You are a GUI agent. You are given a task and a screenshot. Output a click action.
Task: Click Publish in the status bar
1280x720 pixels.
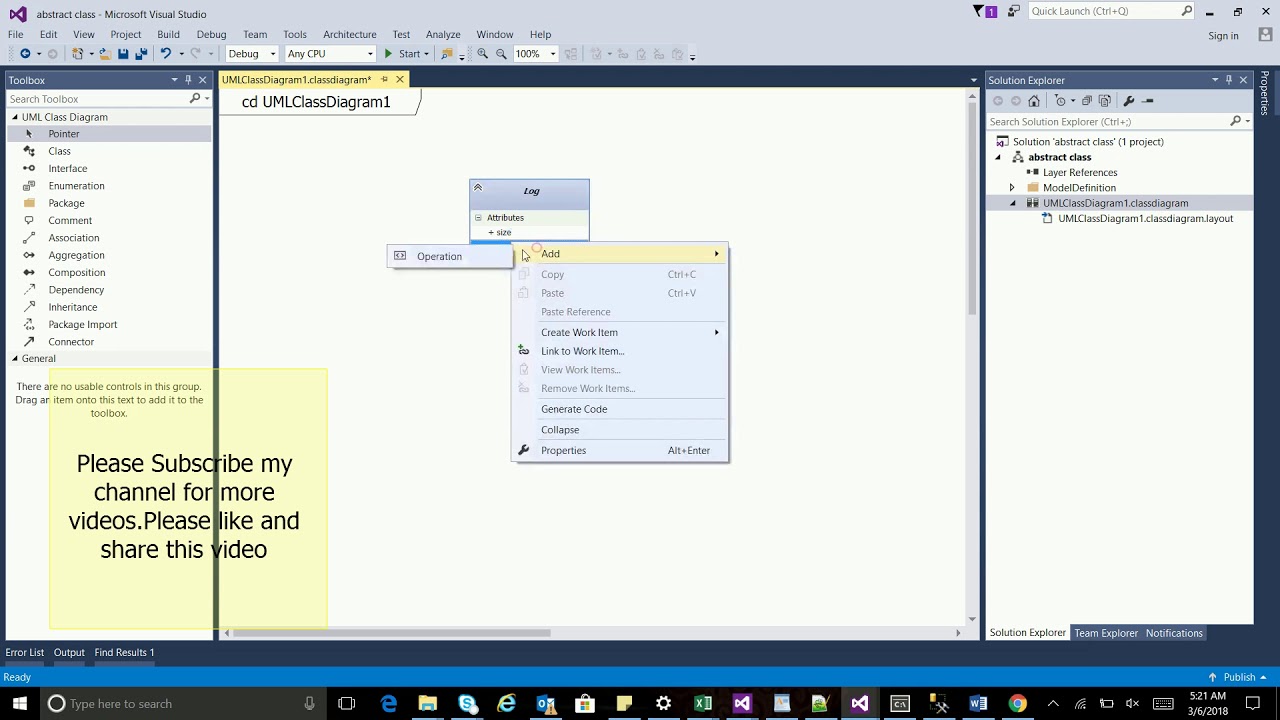click(1239, 677)
